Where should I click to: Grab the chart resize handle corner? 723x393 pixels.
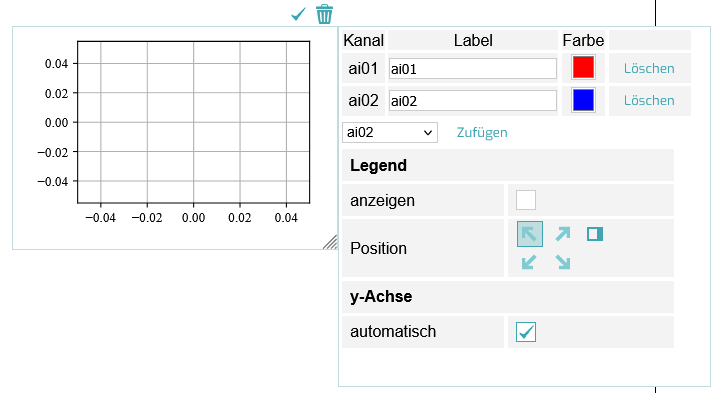(x=330, y=242)
